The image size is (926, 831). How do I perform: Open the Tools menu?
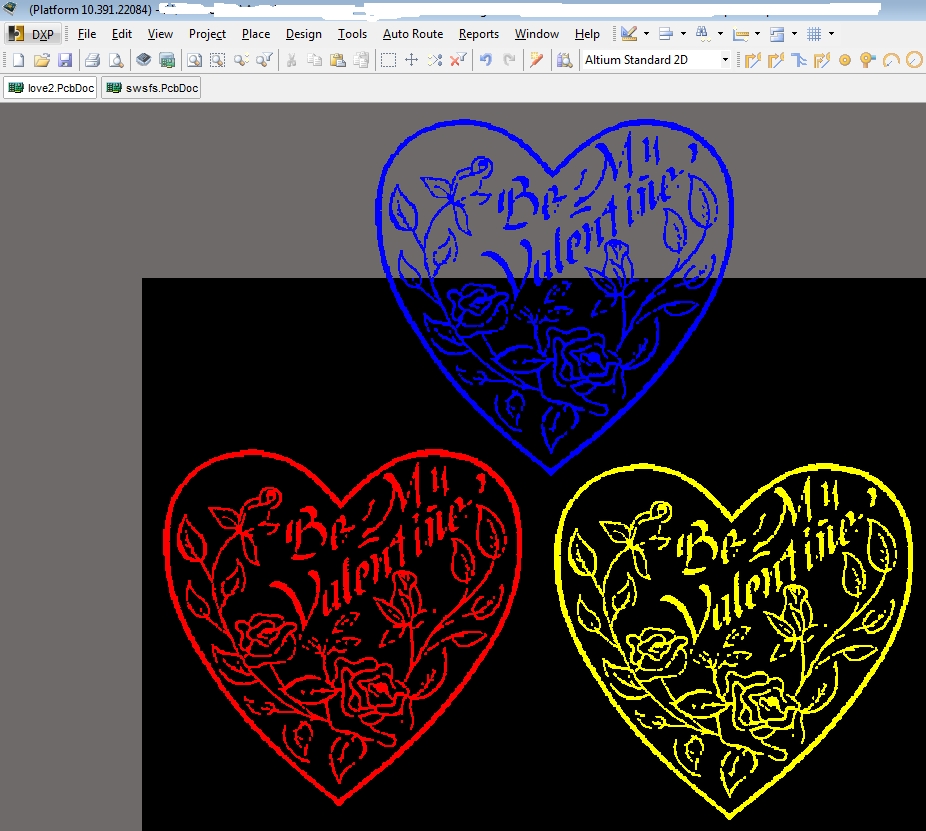click(x=352, y=34)
